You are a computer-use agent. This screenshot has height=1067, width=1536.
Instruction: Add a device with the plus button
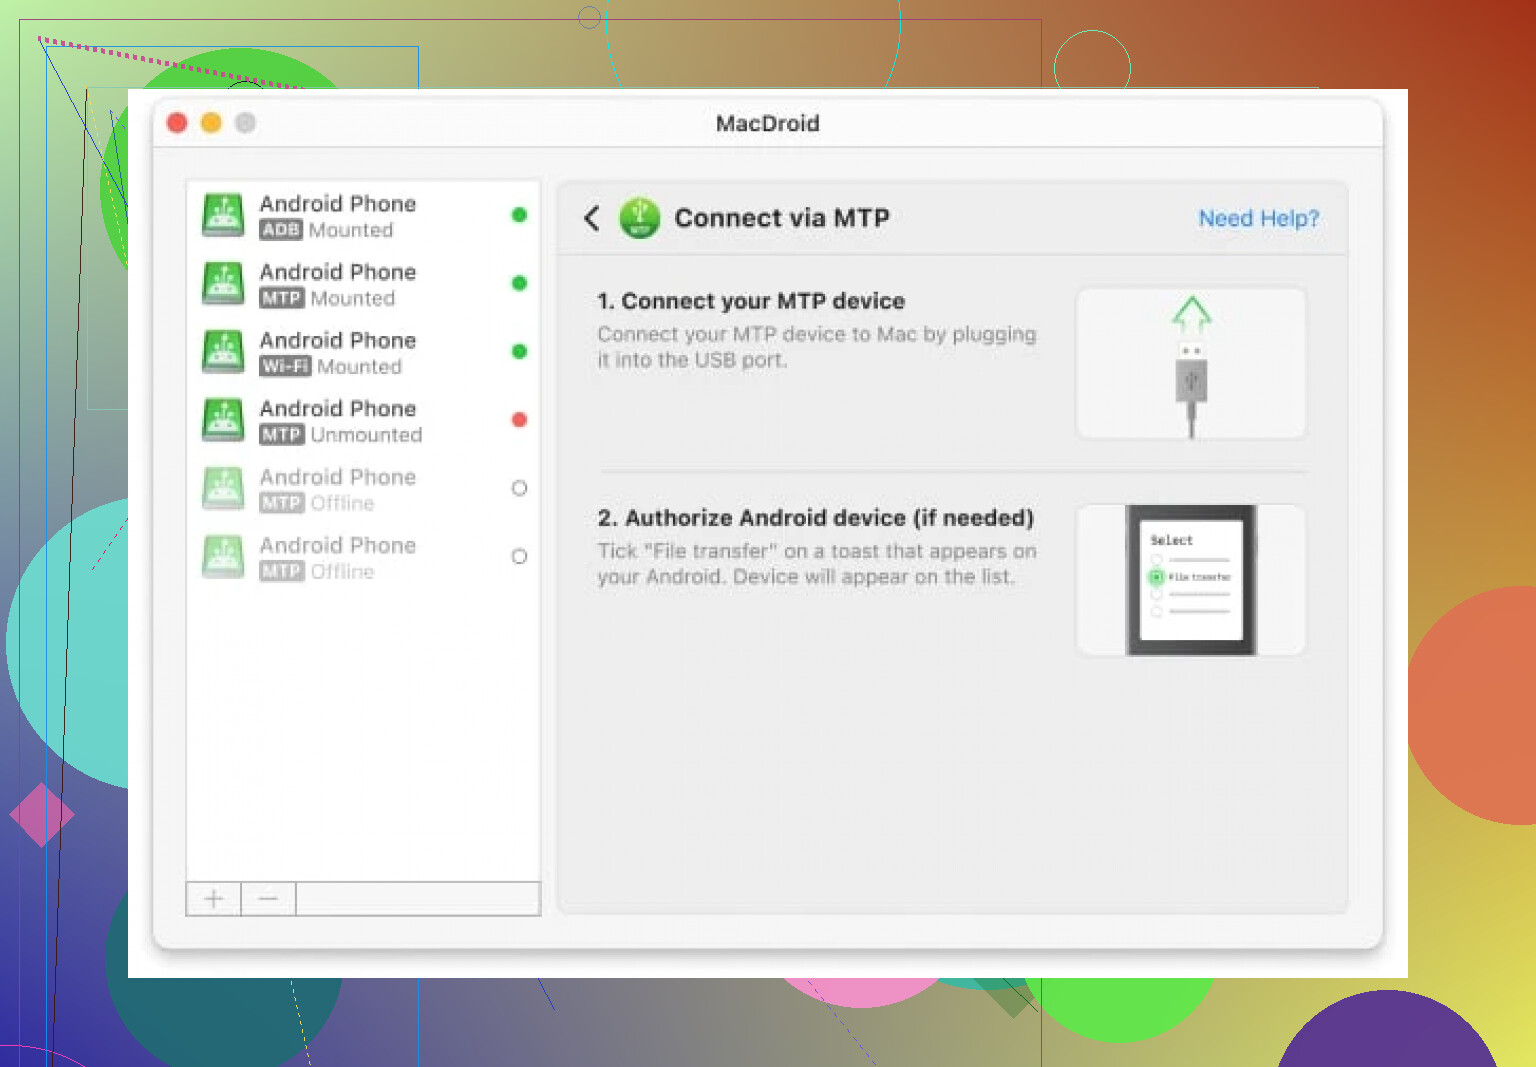click(214, 899)
